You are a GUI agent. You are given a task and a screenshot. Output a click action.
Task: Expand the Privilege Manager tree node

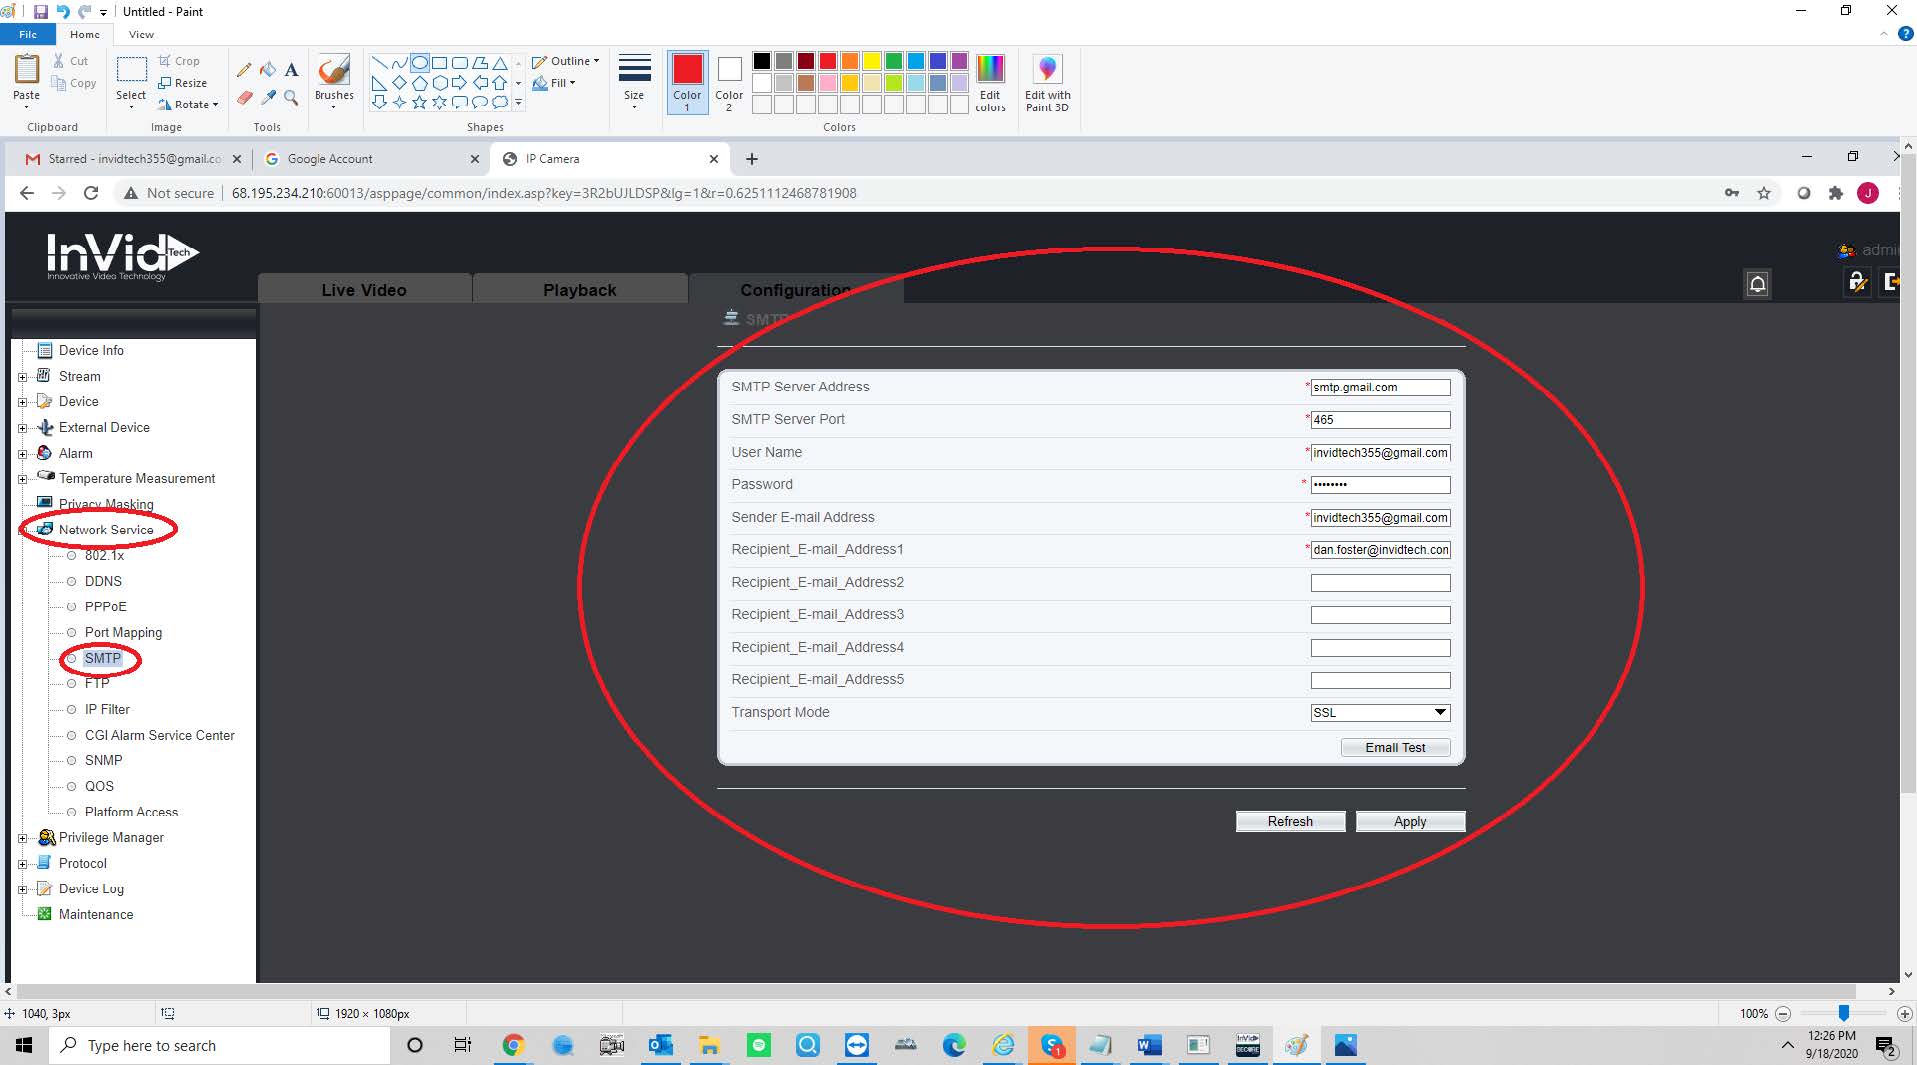coord(23,838)
